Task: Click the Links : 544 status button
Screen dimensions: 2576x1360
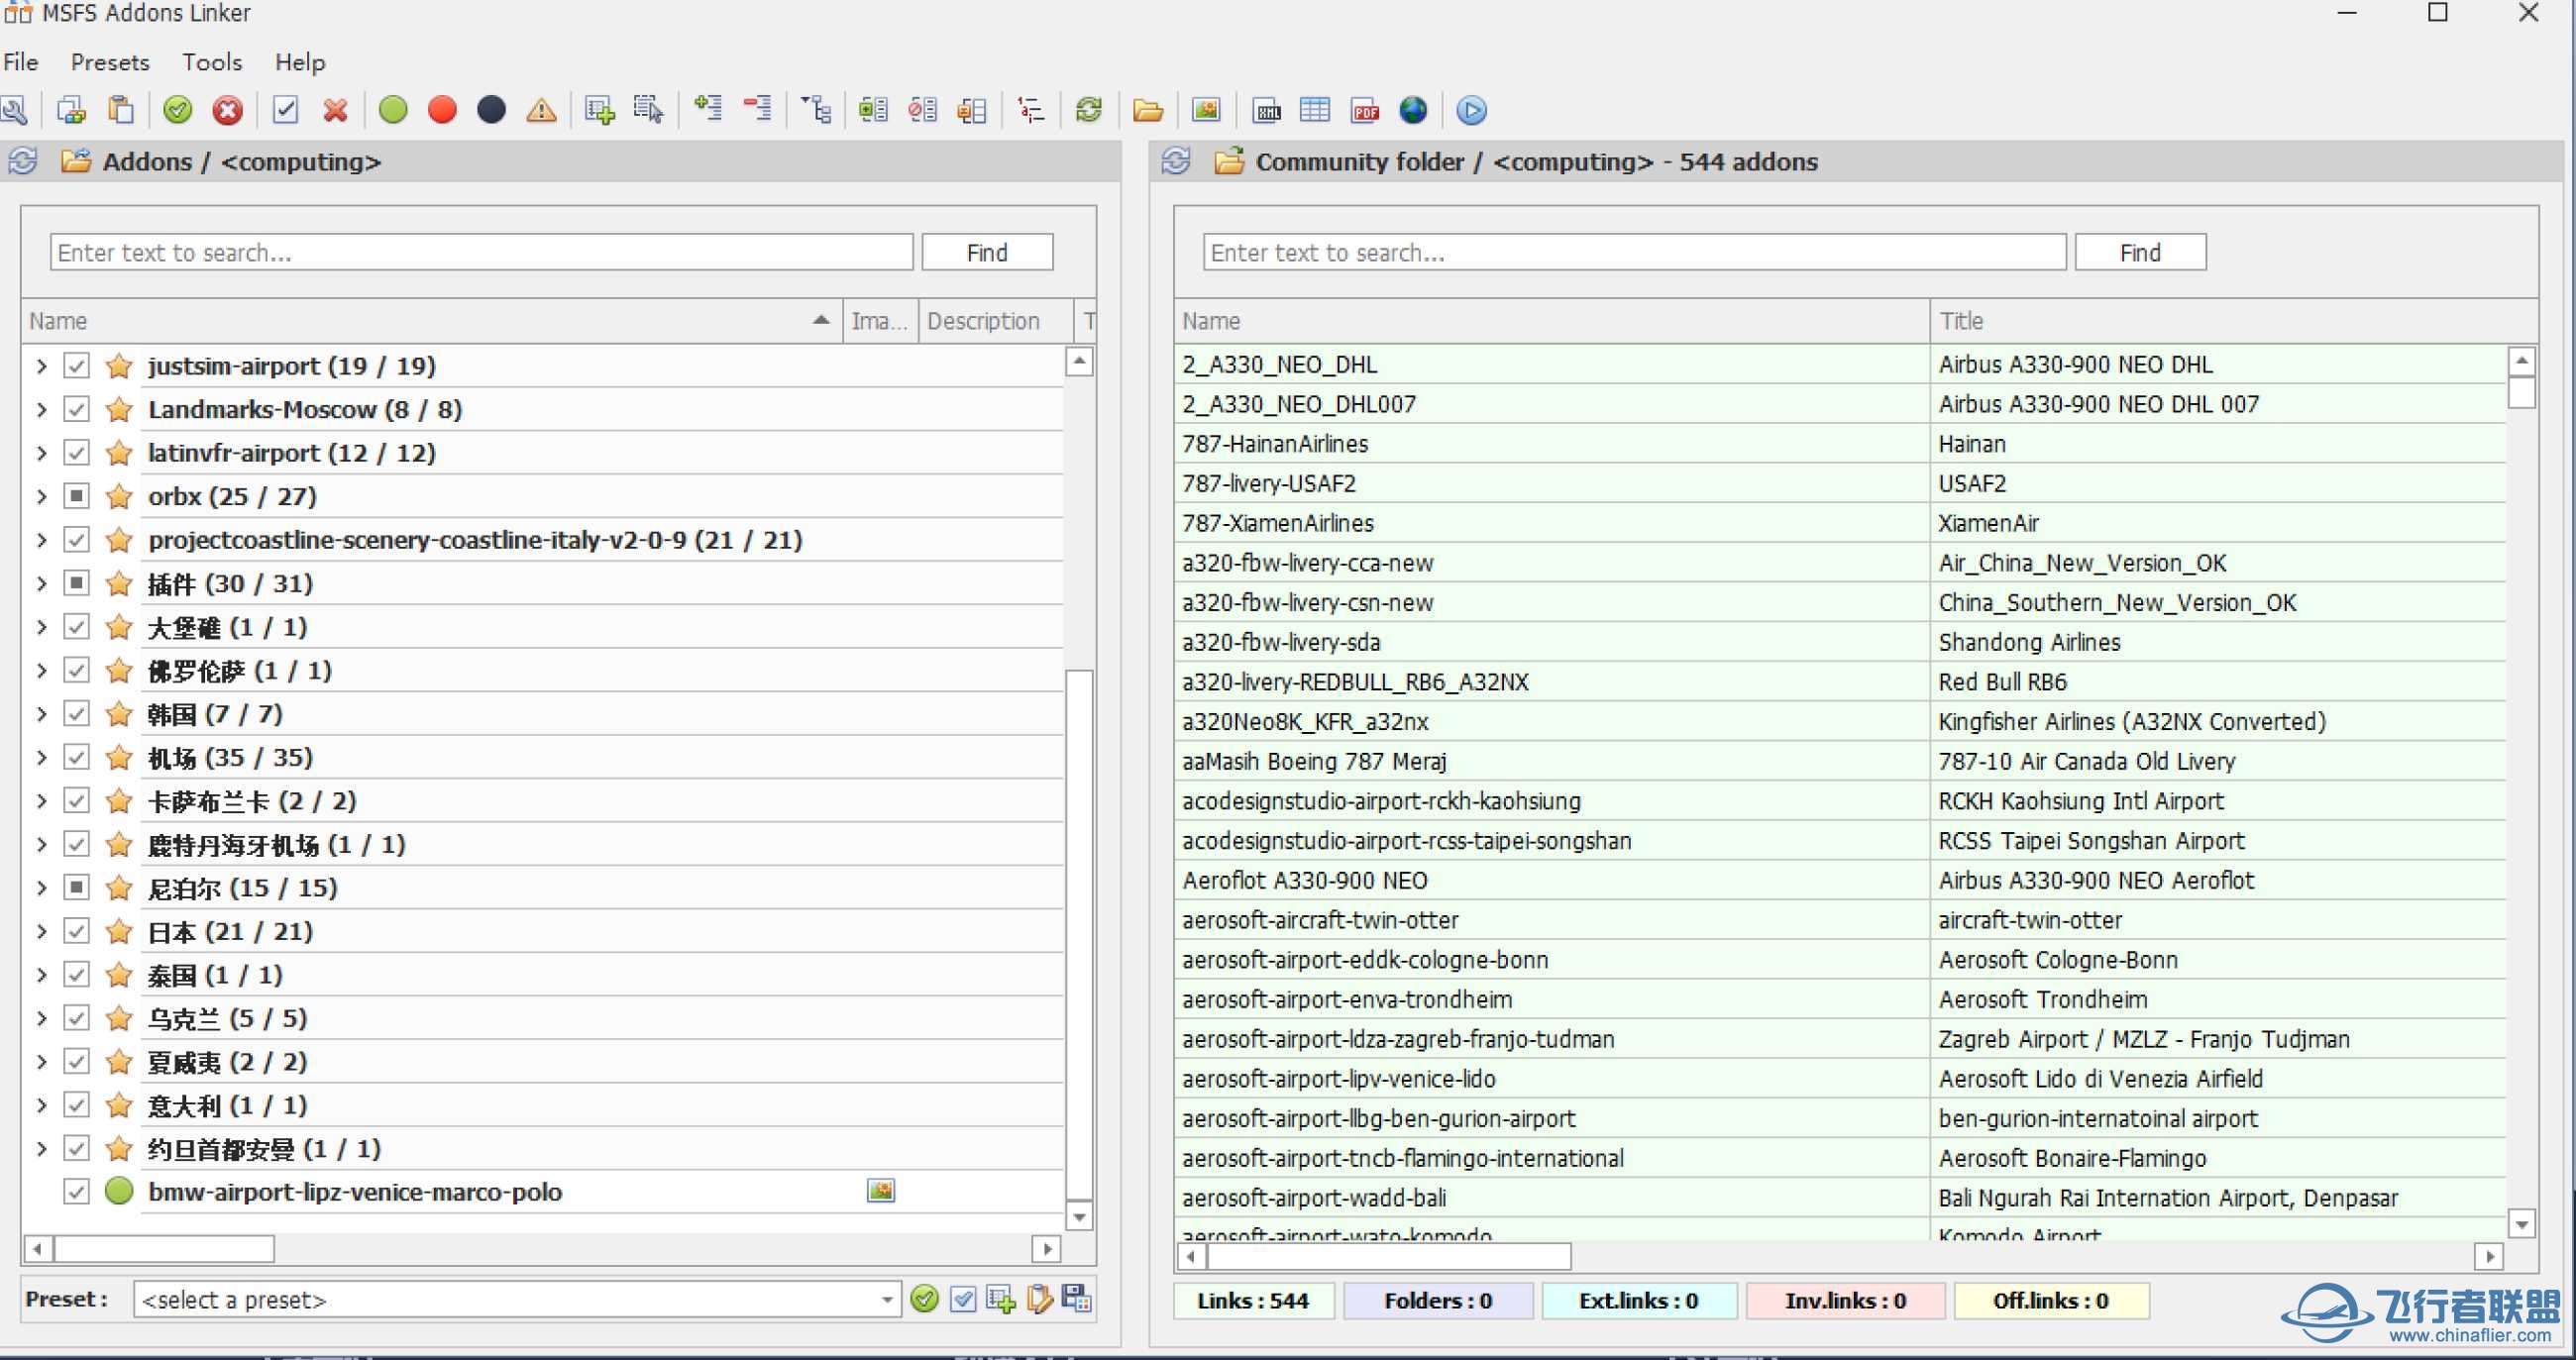Action: tap(1253, 1301)
